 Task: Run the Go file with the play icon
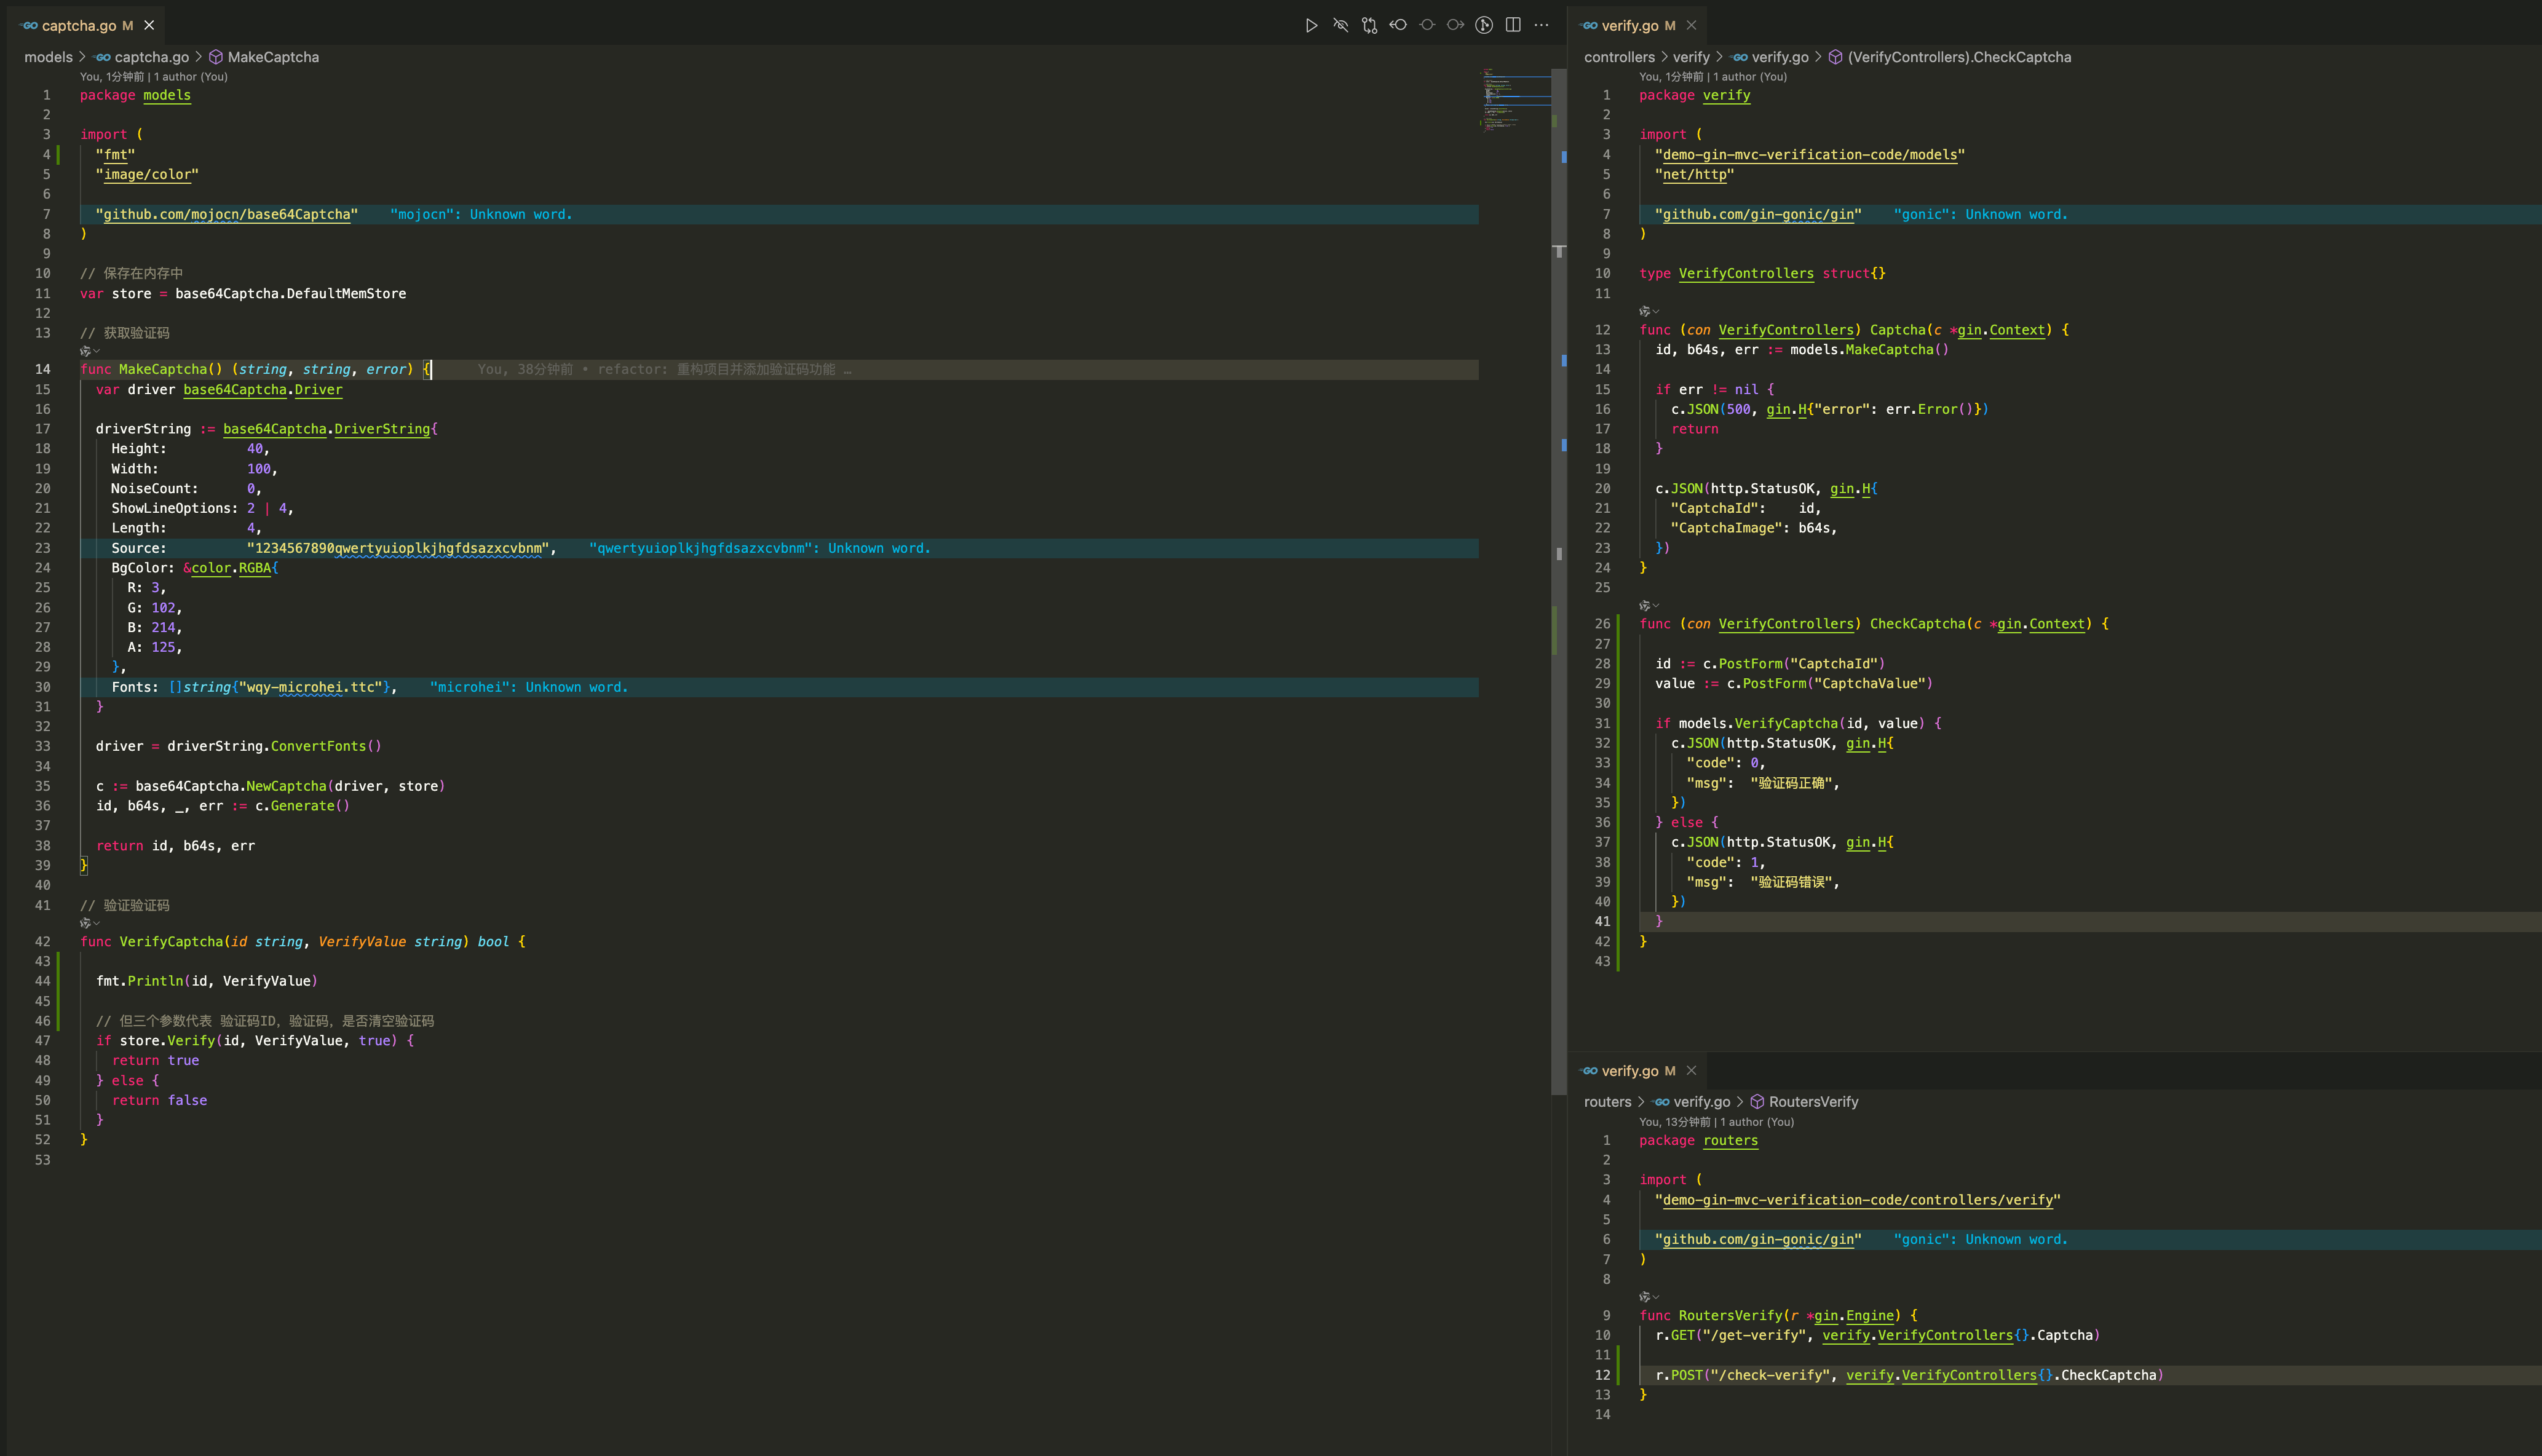point(1311,25)
